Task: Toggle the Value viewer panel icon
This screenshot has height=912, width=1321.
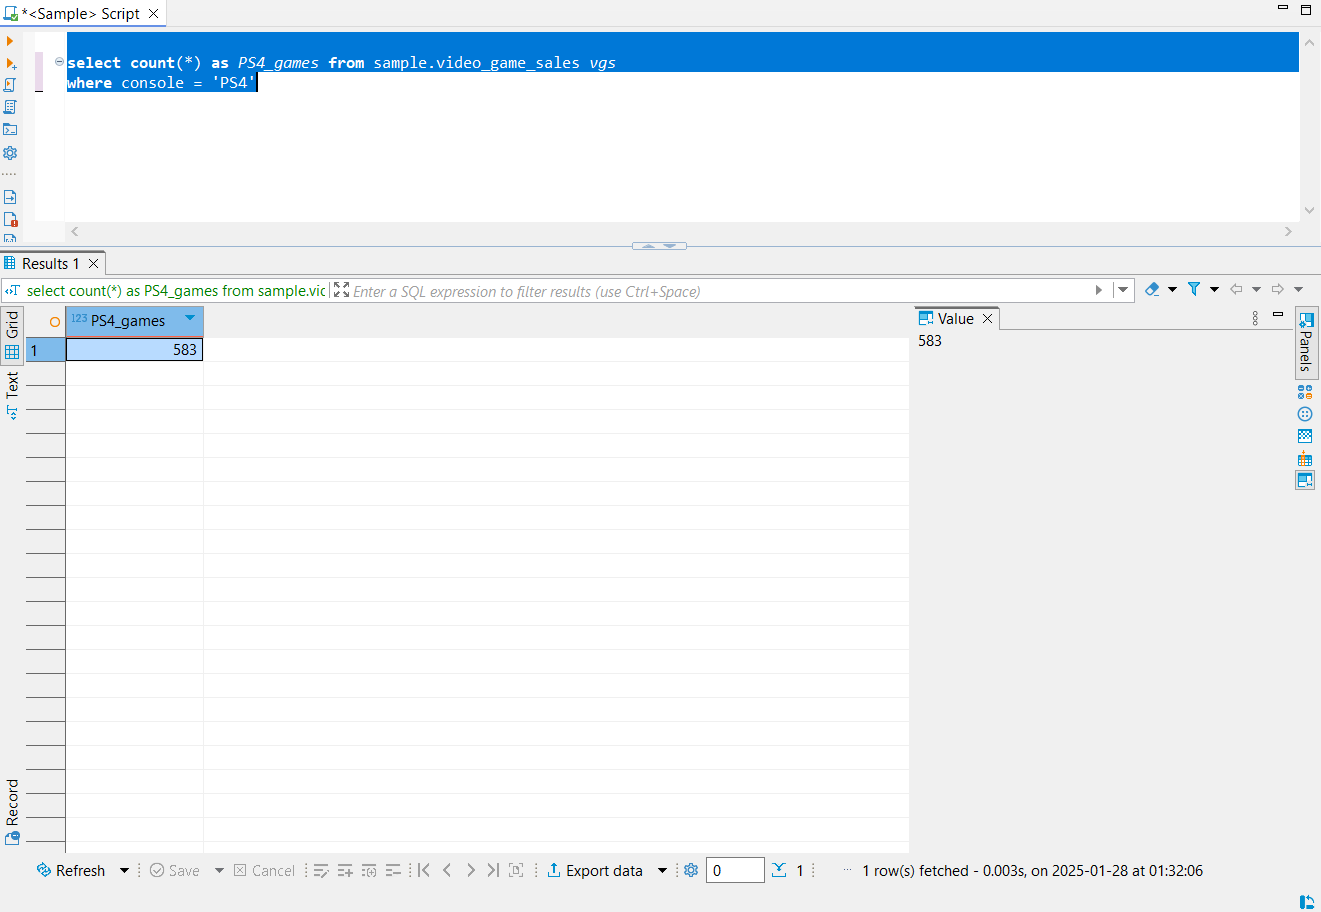Action: tap(1305, 480)
